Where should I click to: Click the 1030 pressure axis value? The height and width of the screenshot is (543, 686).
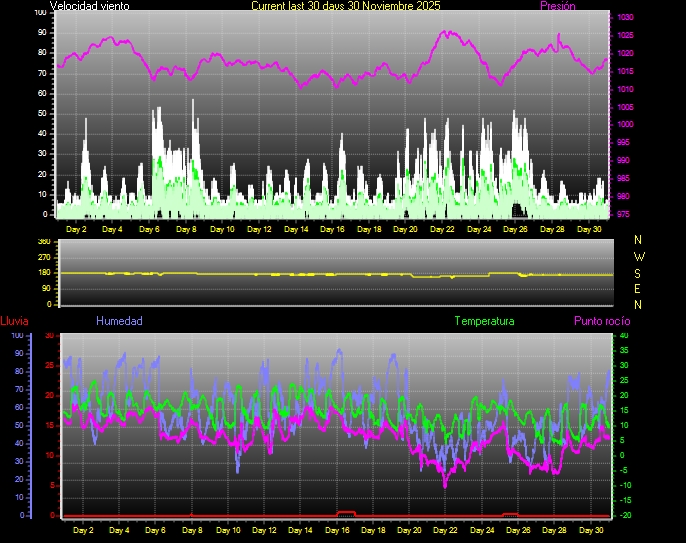(625, 18)
